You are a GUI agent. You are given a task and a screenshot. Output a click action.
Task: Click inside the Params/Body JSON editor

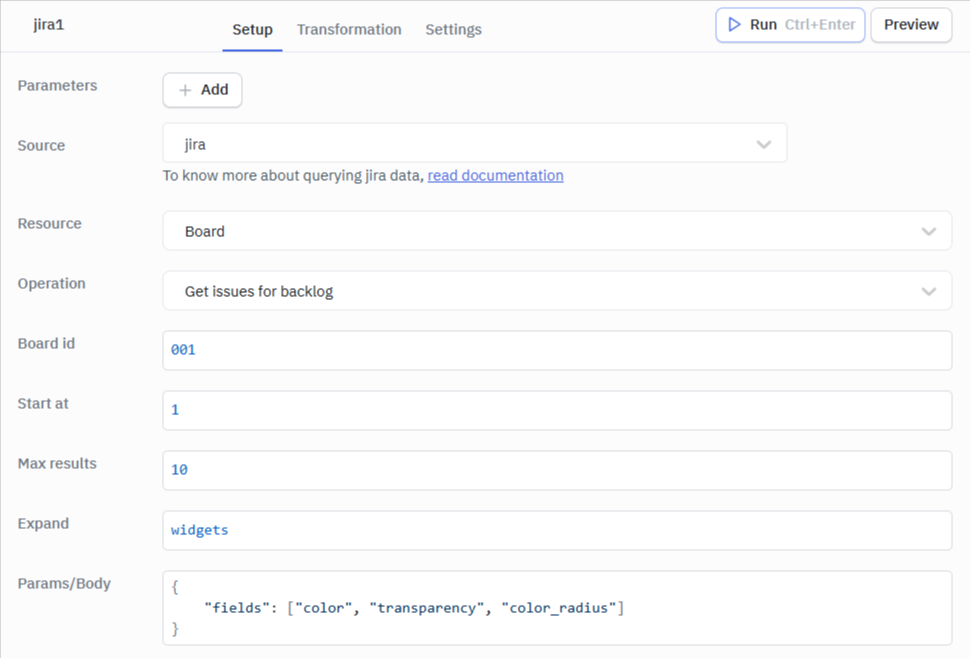coord(557,608)
